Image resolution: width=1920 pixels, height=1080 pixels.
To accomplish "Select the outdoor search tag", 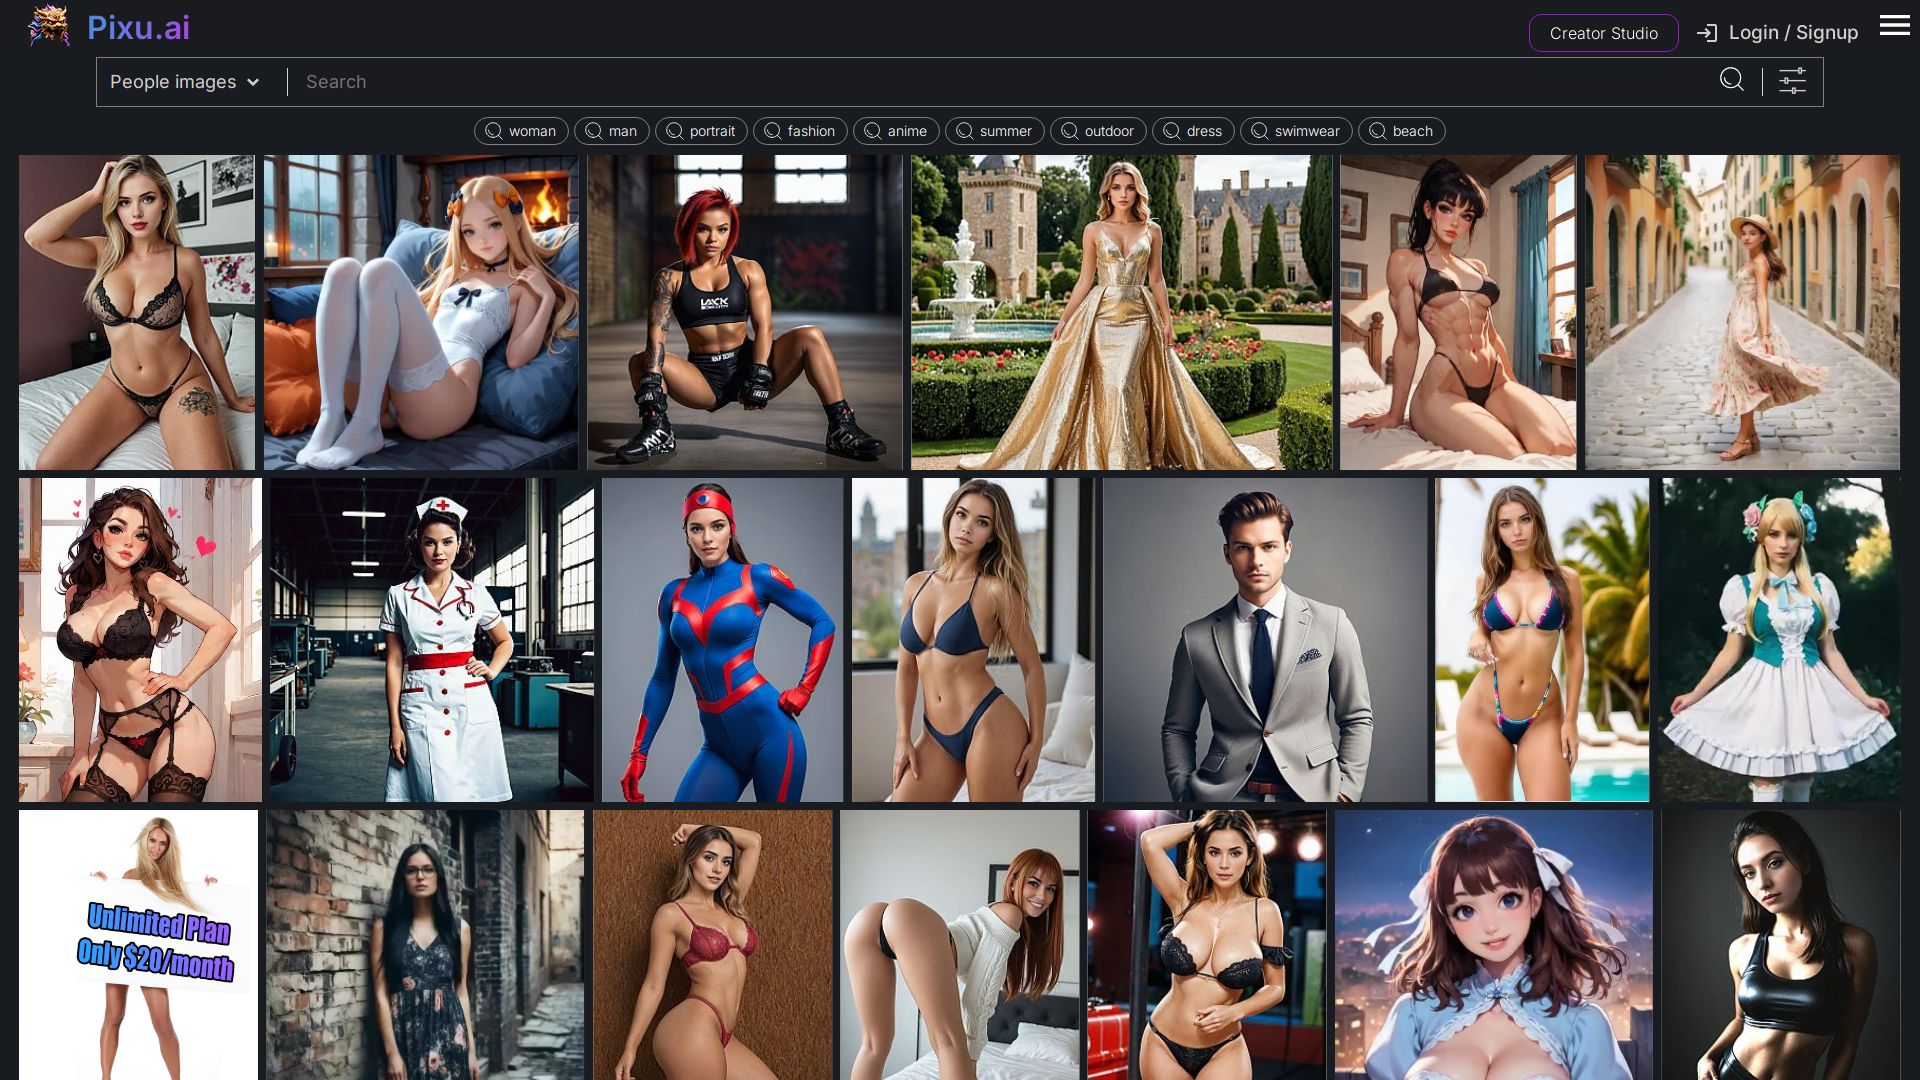I will click(x=1098, y=131).
